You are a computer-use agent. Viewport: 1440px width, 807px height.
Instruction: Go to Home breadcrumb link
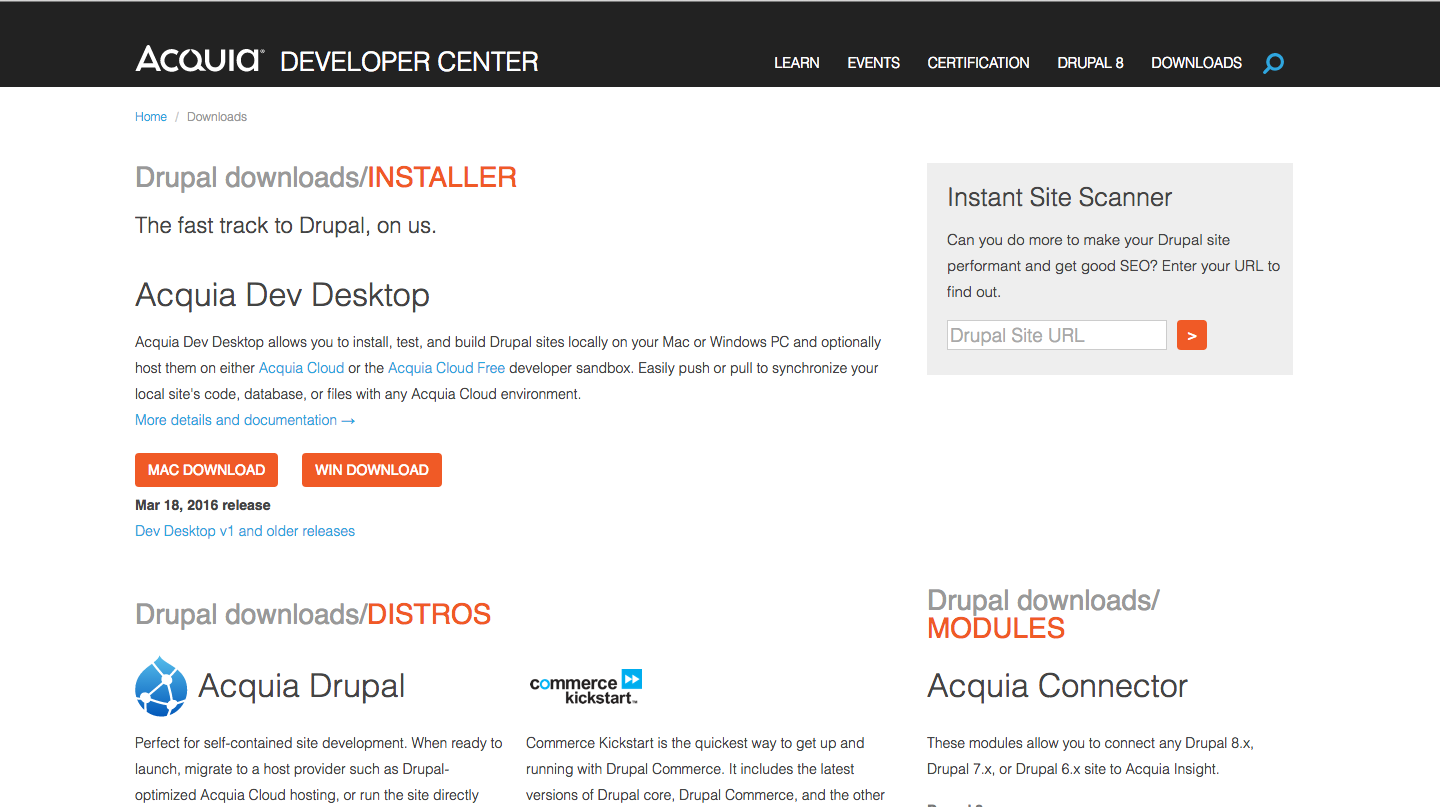coord(151,117)
